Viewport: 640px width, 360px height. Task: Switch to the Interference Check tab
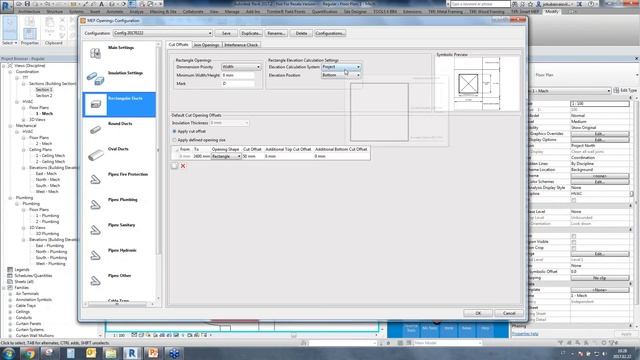pos(241,44)
